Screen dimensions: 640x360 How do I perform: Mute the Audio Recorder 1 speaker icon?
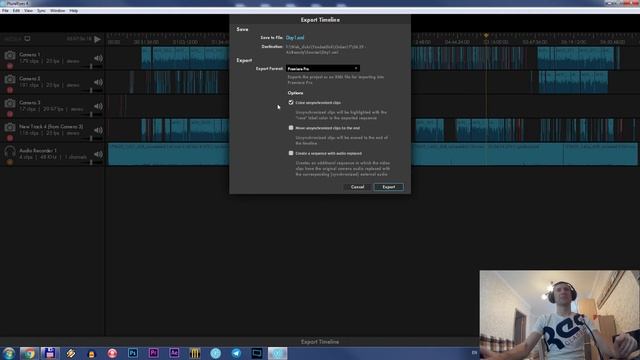pyautogui.click(x=98, y=154)
